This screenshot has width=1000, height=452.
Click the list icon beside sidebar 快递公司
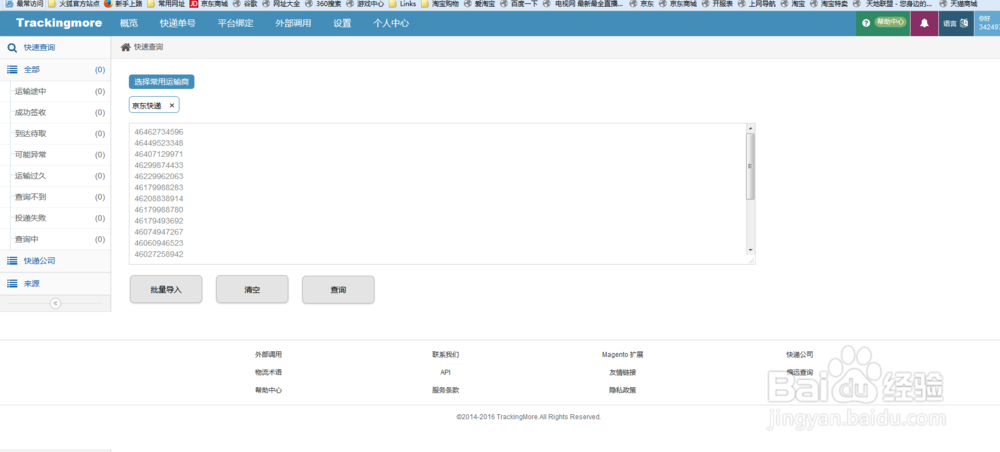click(12, 261)
